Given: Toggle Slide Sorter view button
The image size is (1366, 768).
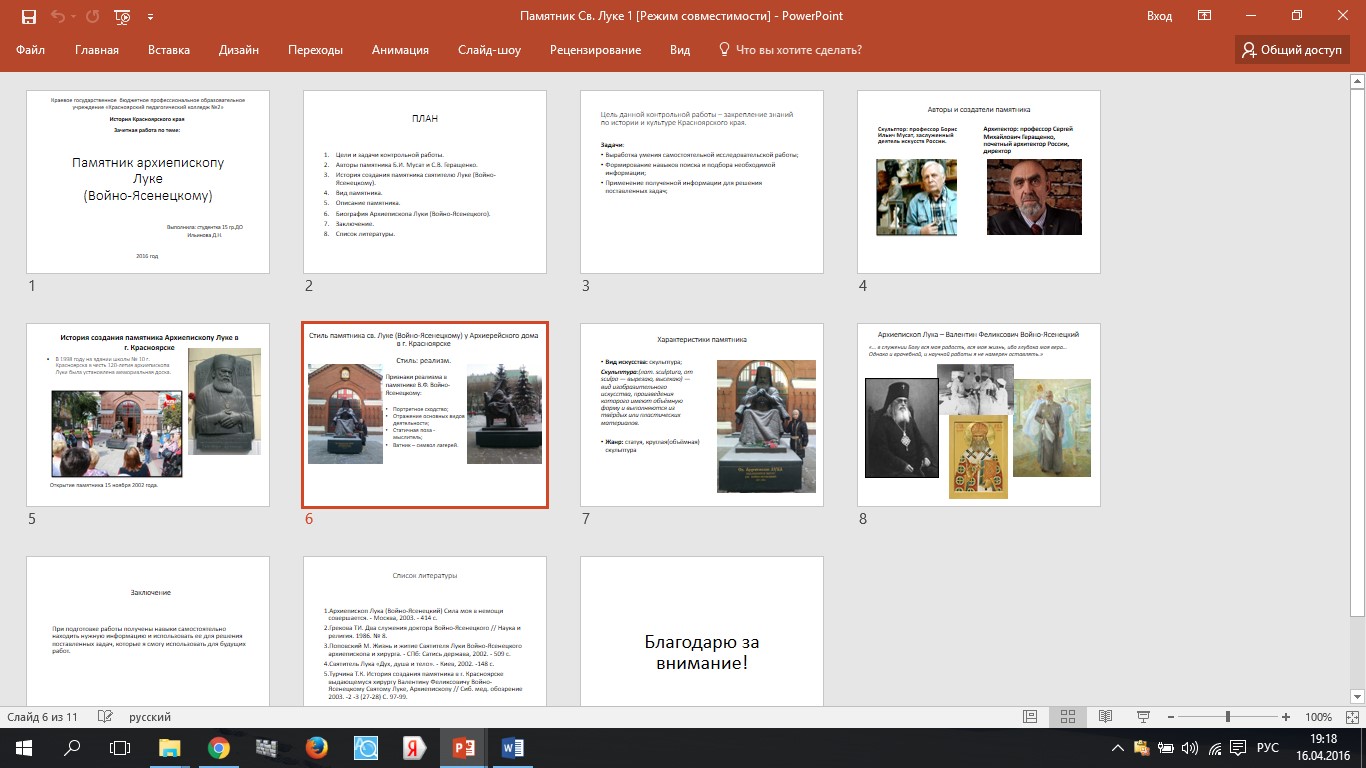Looking at the screenshot, I should (1067, 717).
